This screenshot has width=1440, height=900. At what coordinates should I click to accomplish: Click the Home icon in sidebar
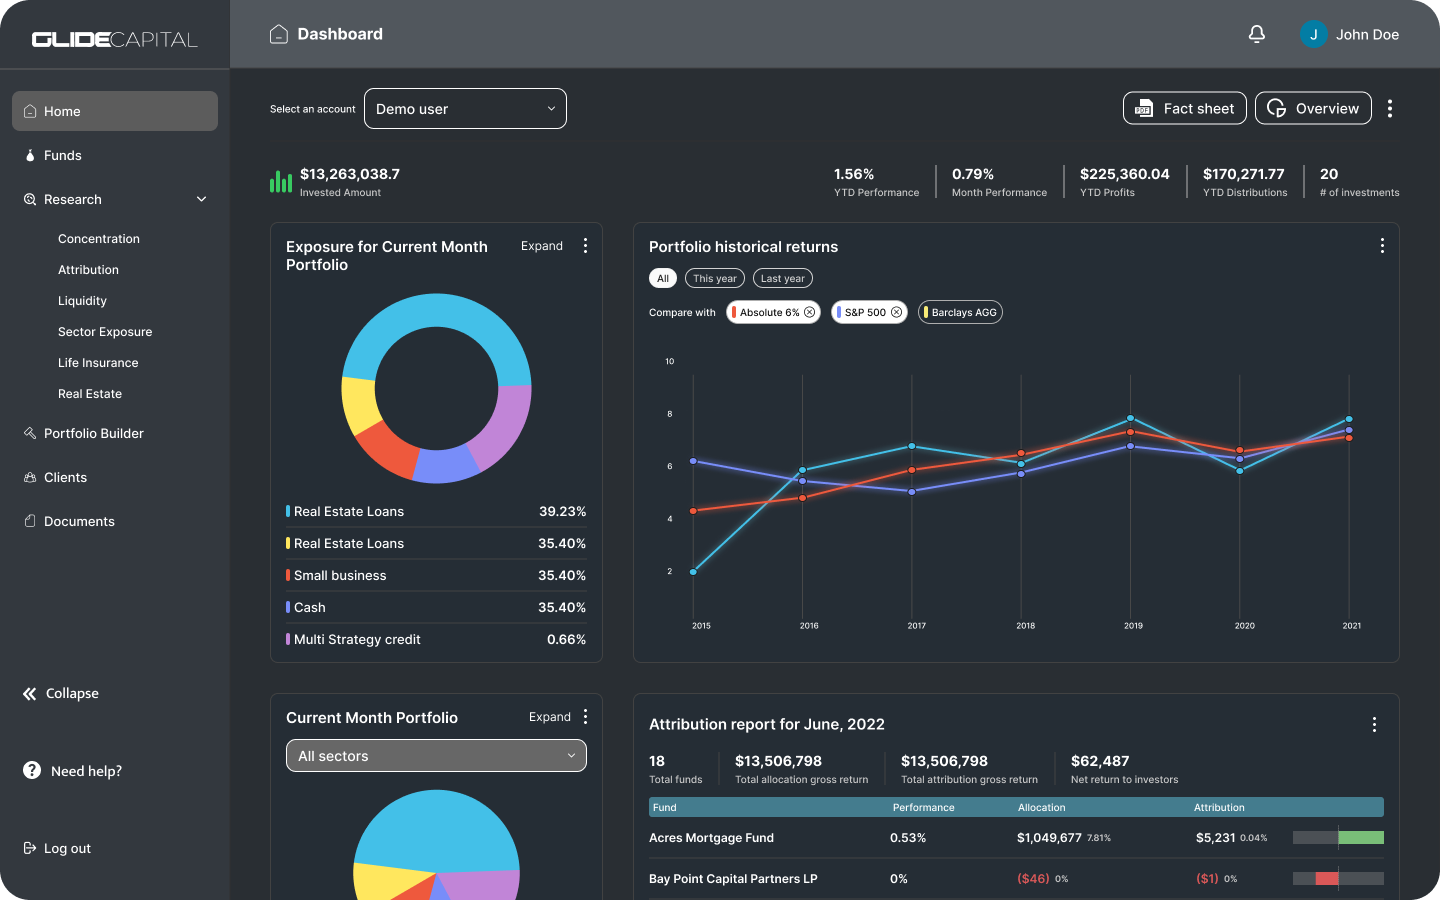click(x=30, y=111)
